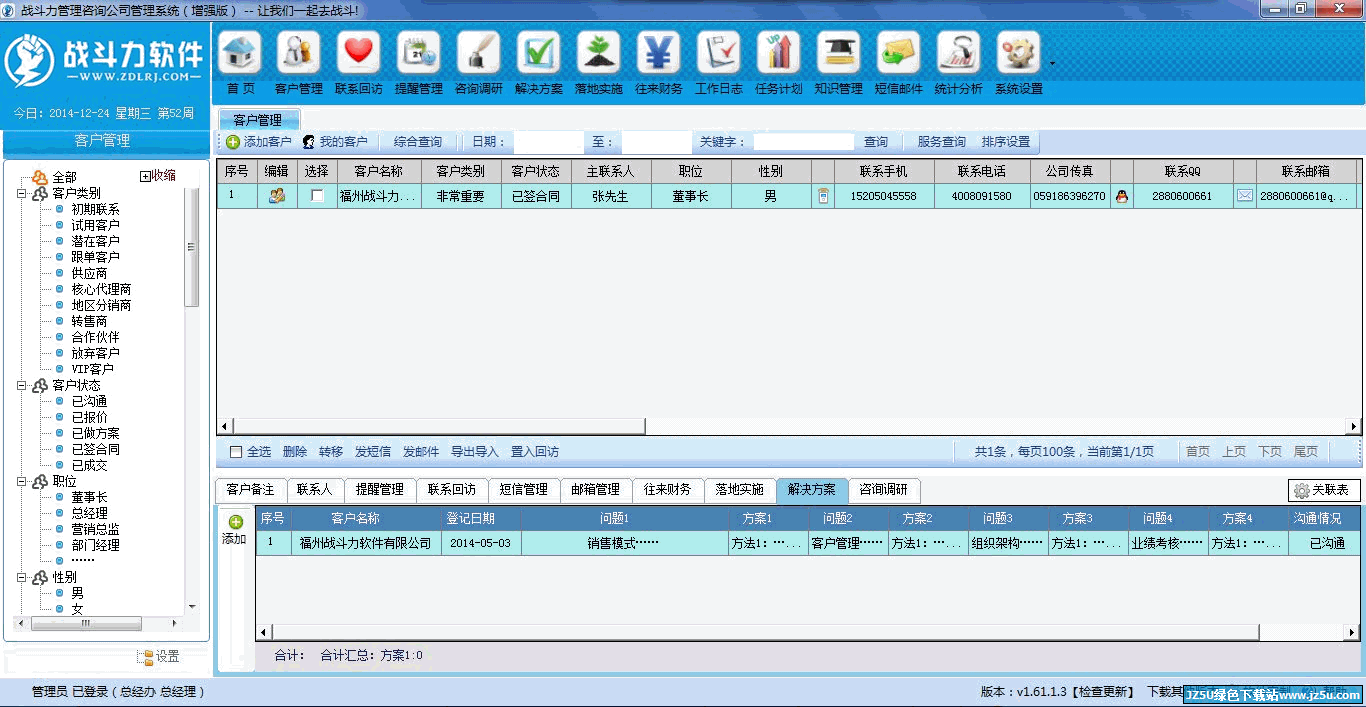Image resolution: width=1366 pixels, height=707 pixels.
Task: Open 系统设置 gear icon
Action: pos(1018,54)
